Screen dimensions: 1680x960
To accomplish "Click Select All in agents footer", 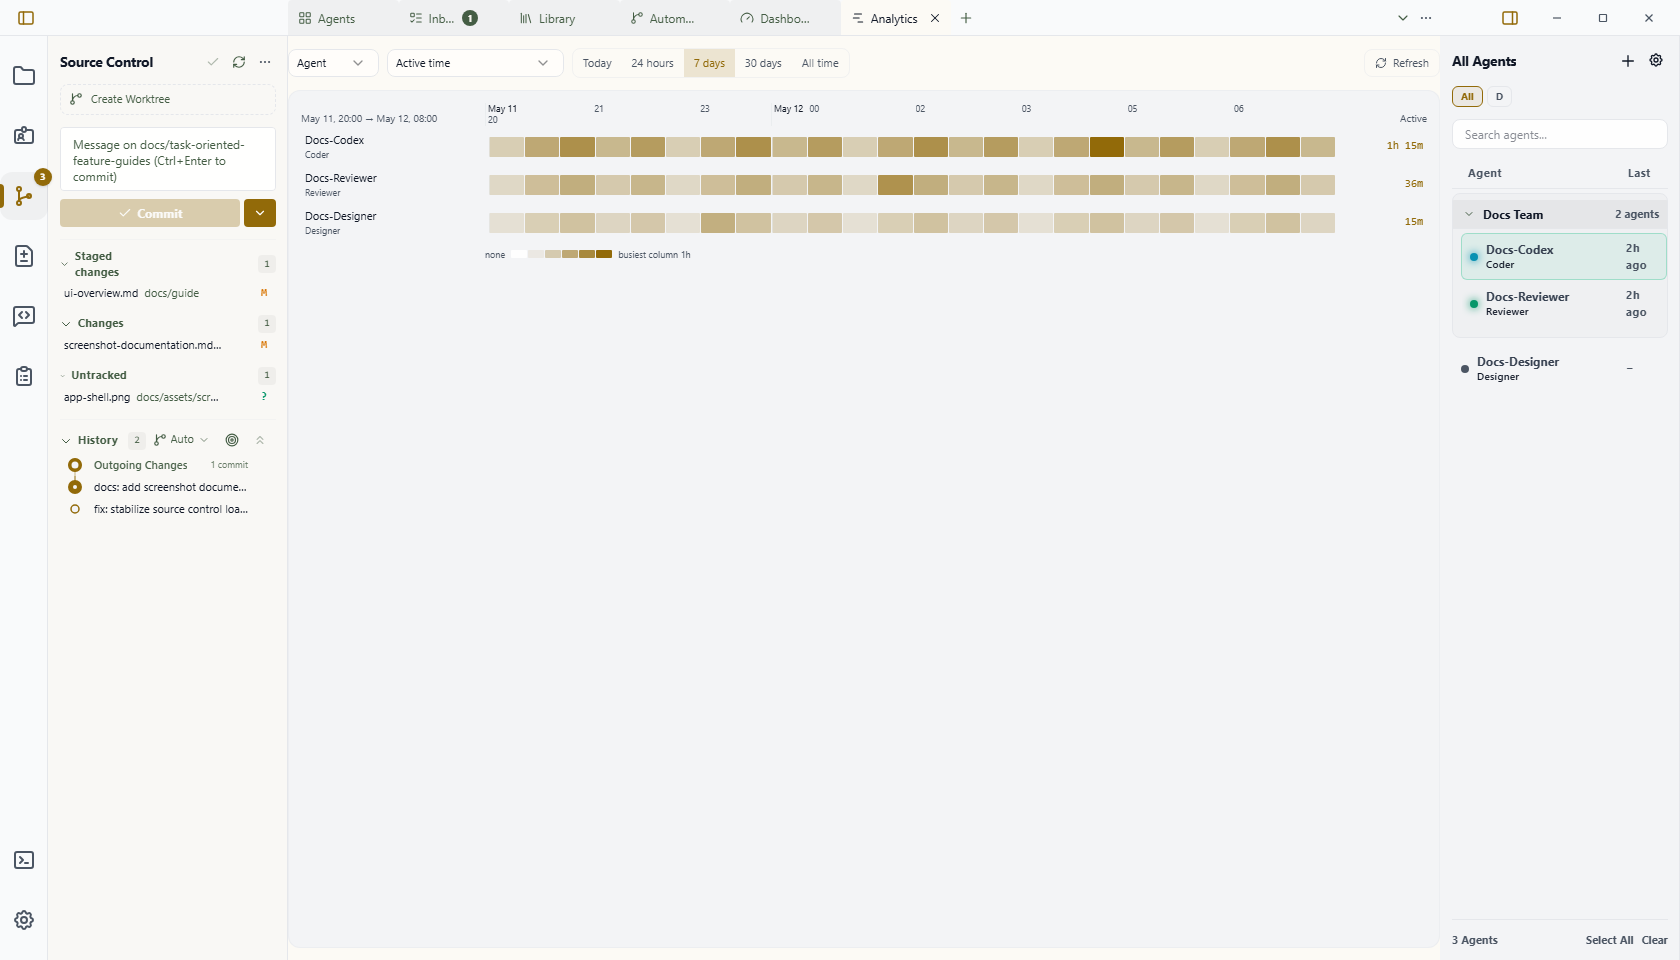I will click(x=1609, y=940).
